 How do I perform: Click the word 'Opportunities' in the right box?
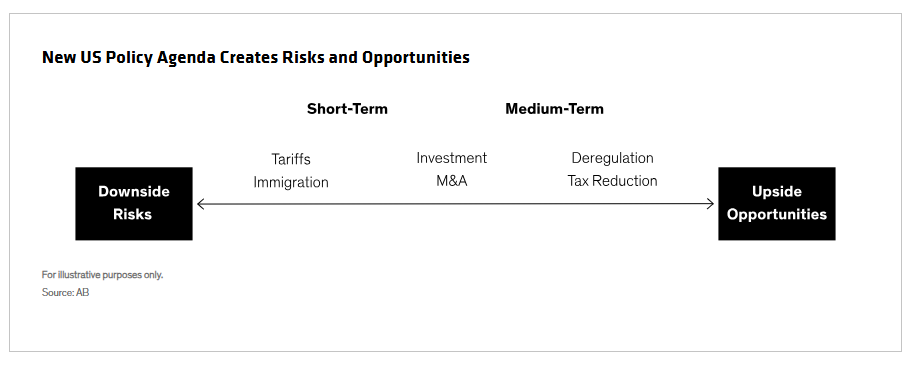coord(777,214)
